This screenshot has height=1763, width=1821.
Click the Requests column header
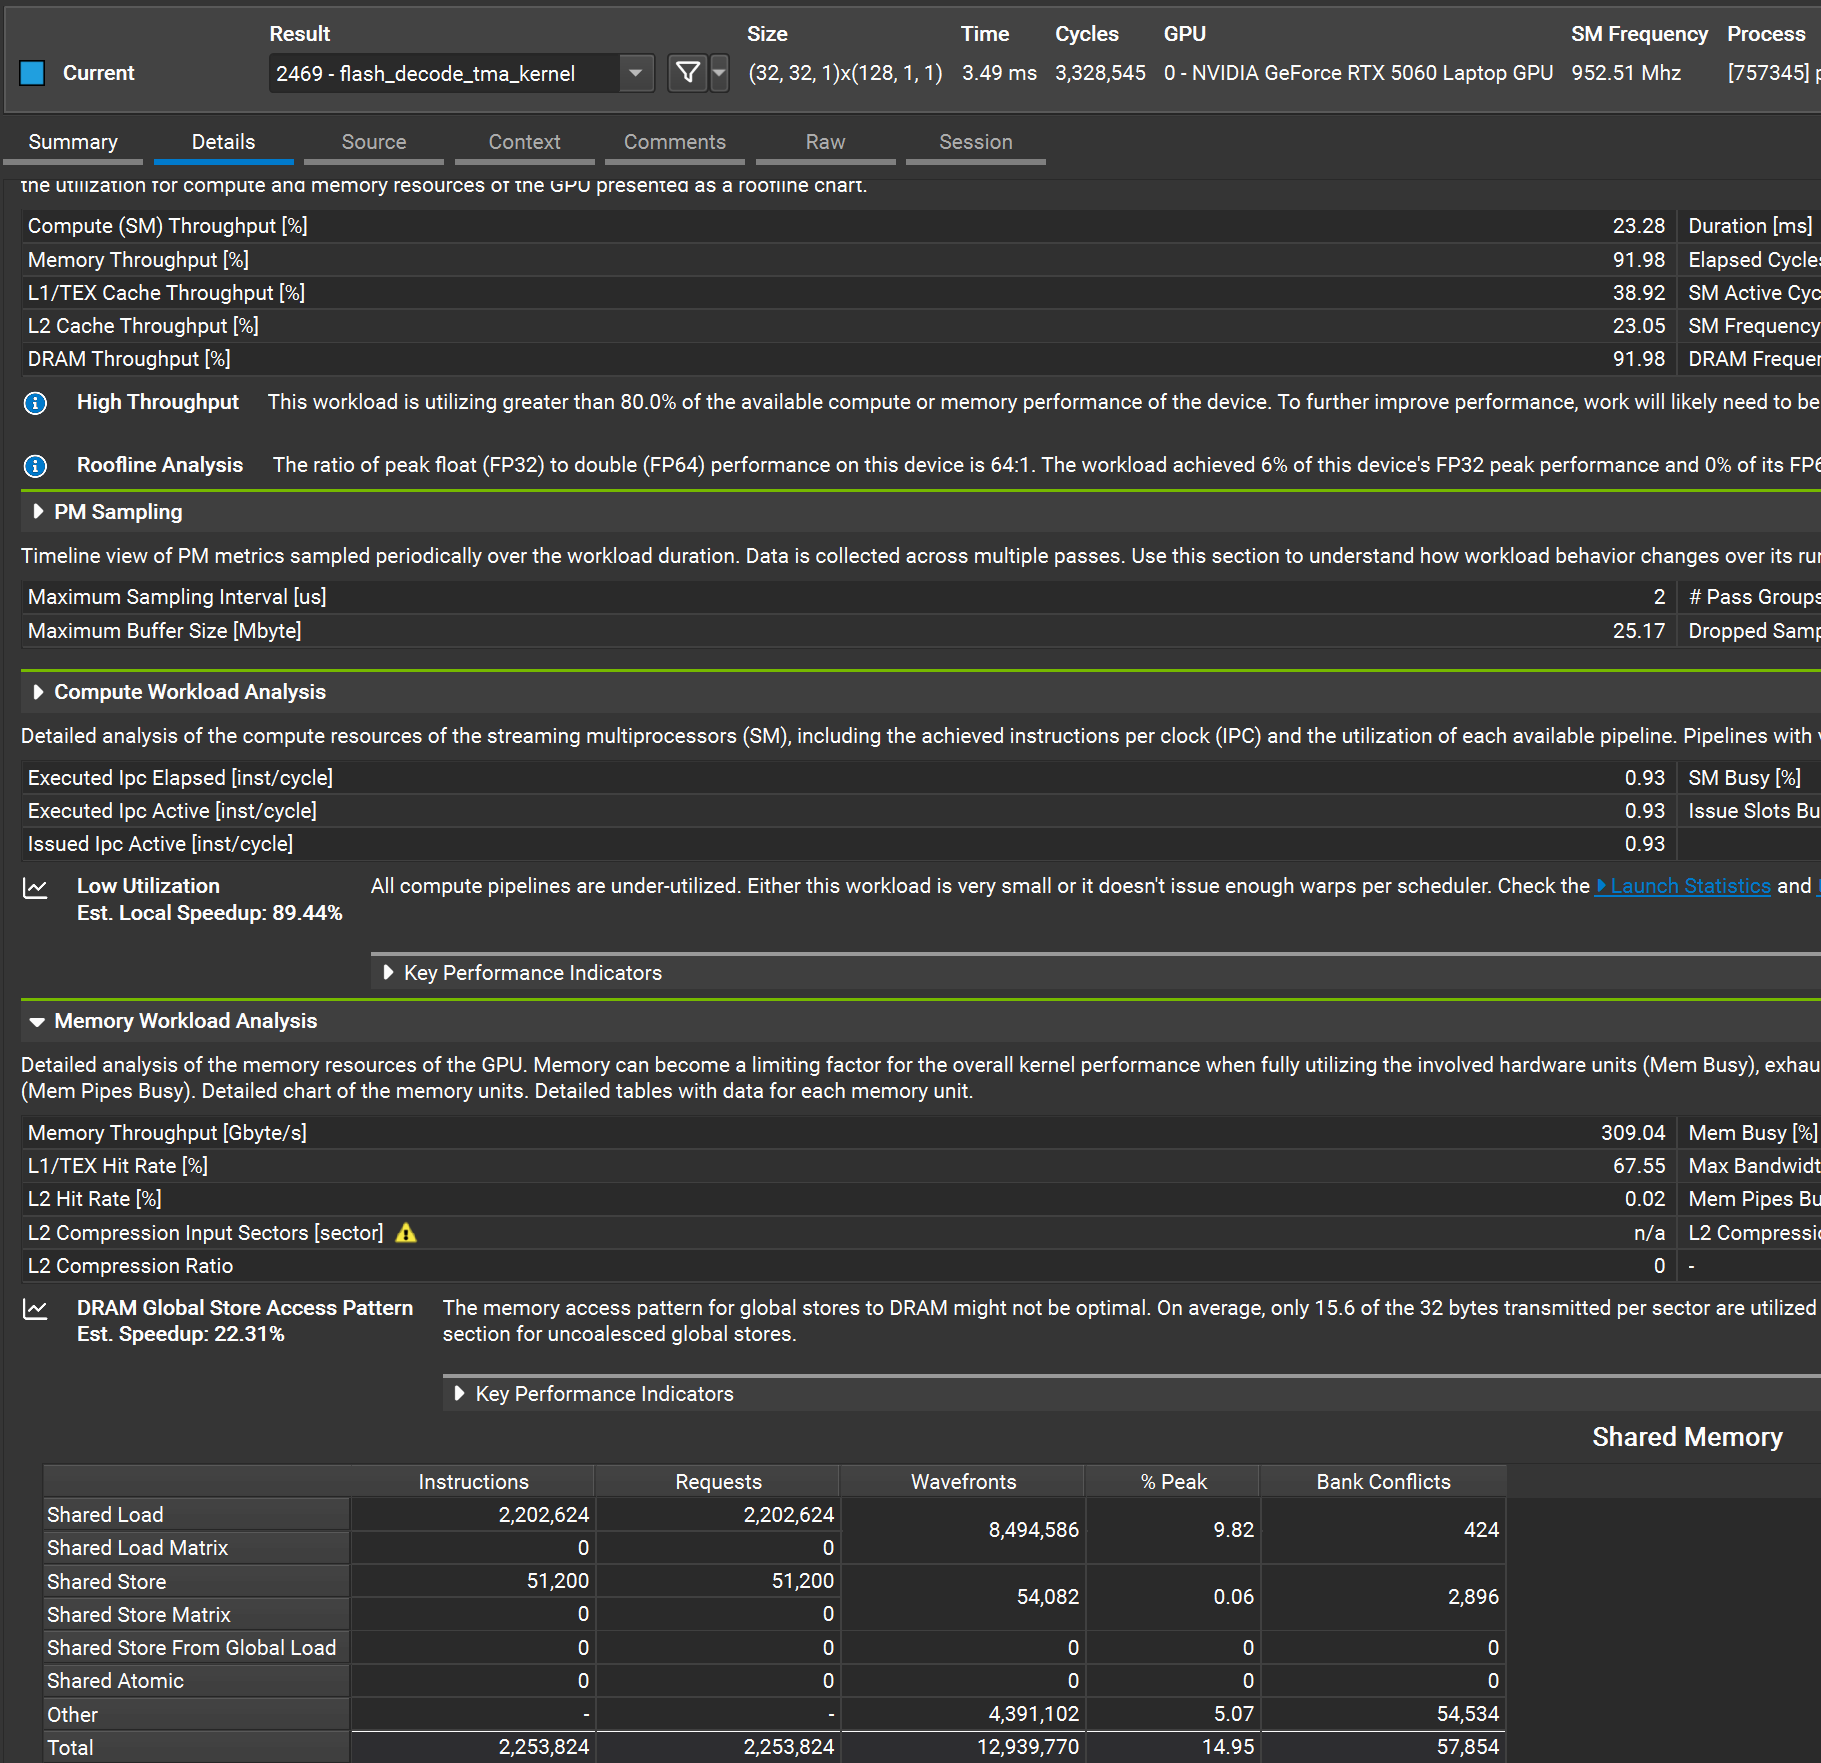point(718,1482)
